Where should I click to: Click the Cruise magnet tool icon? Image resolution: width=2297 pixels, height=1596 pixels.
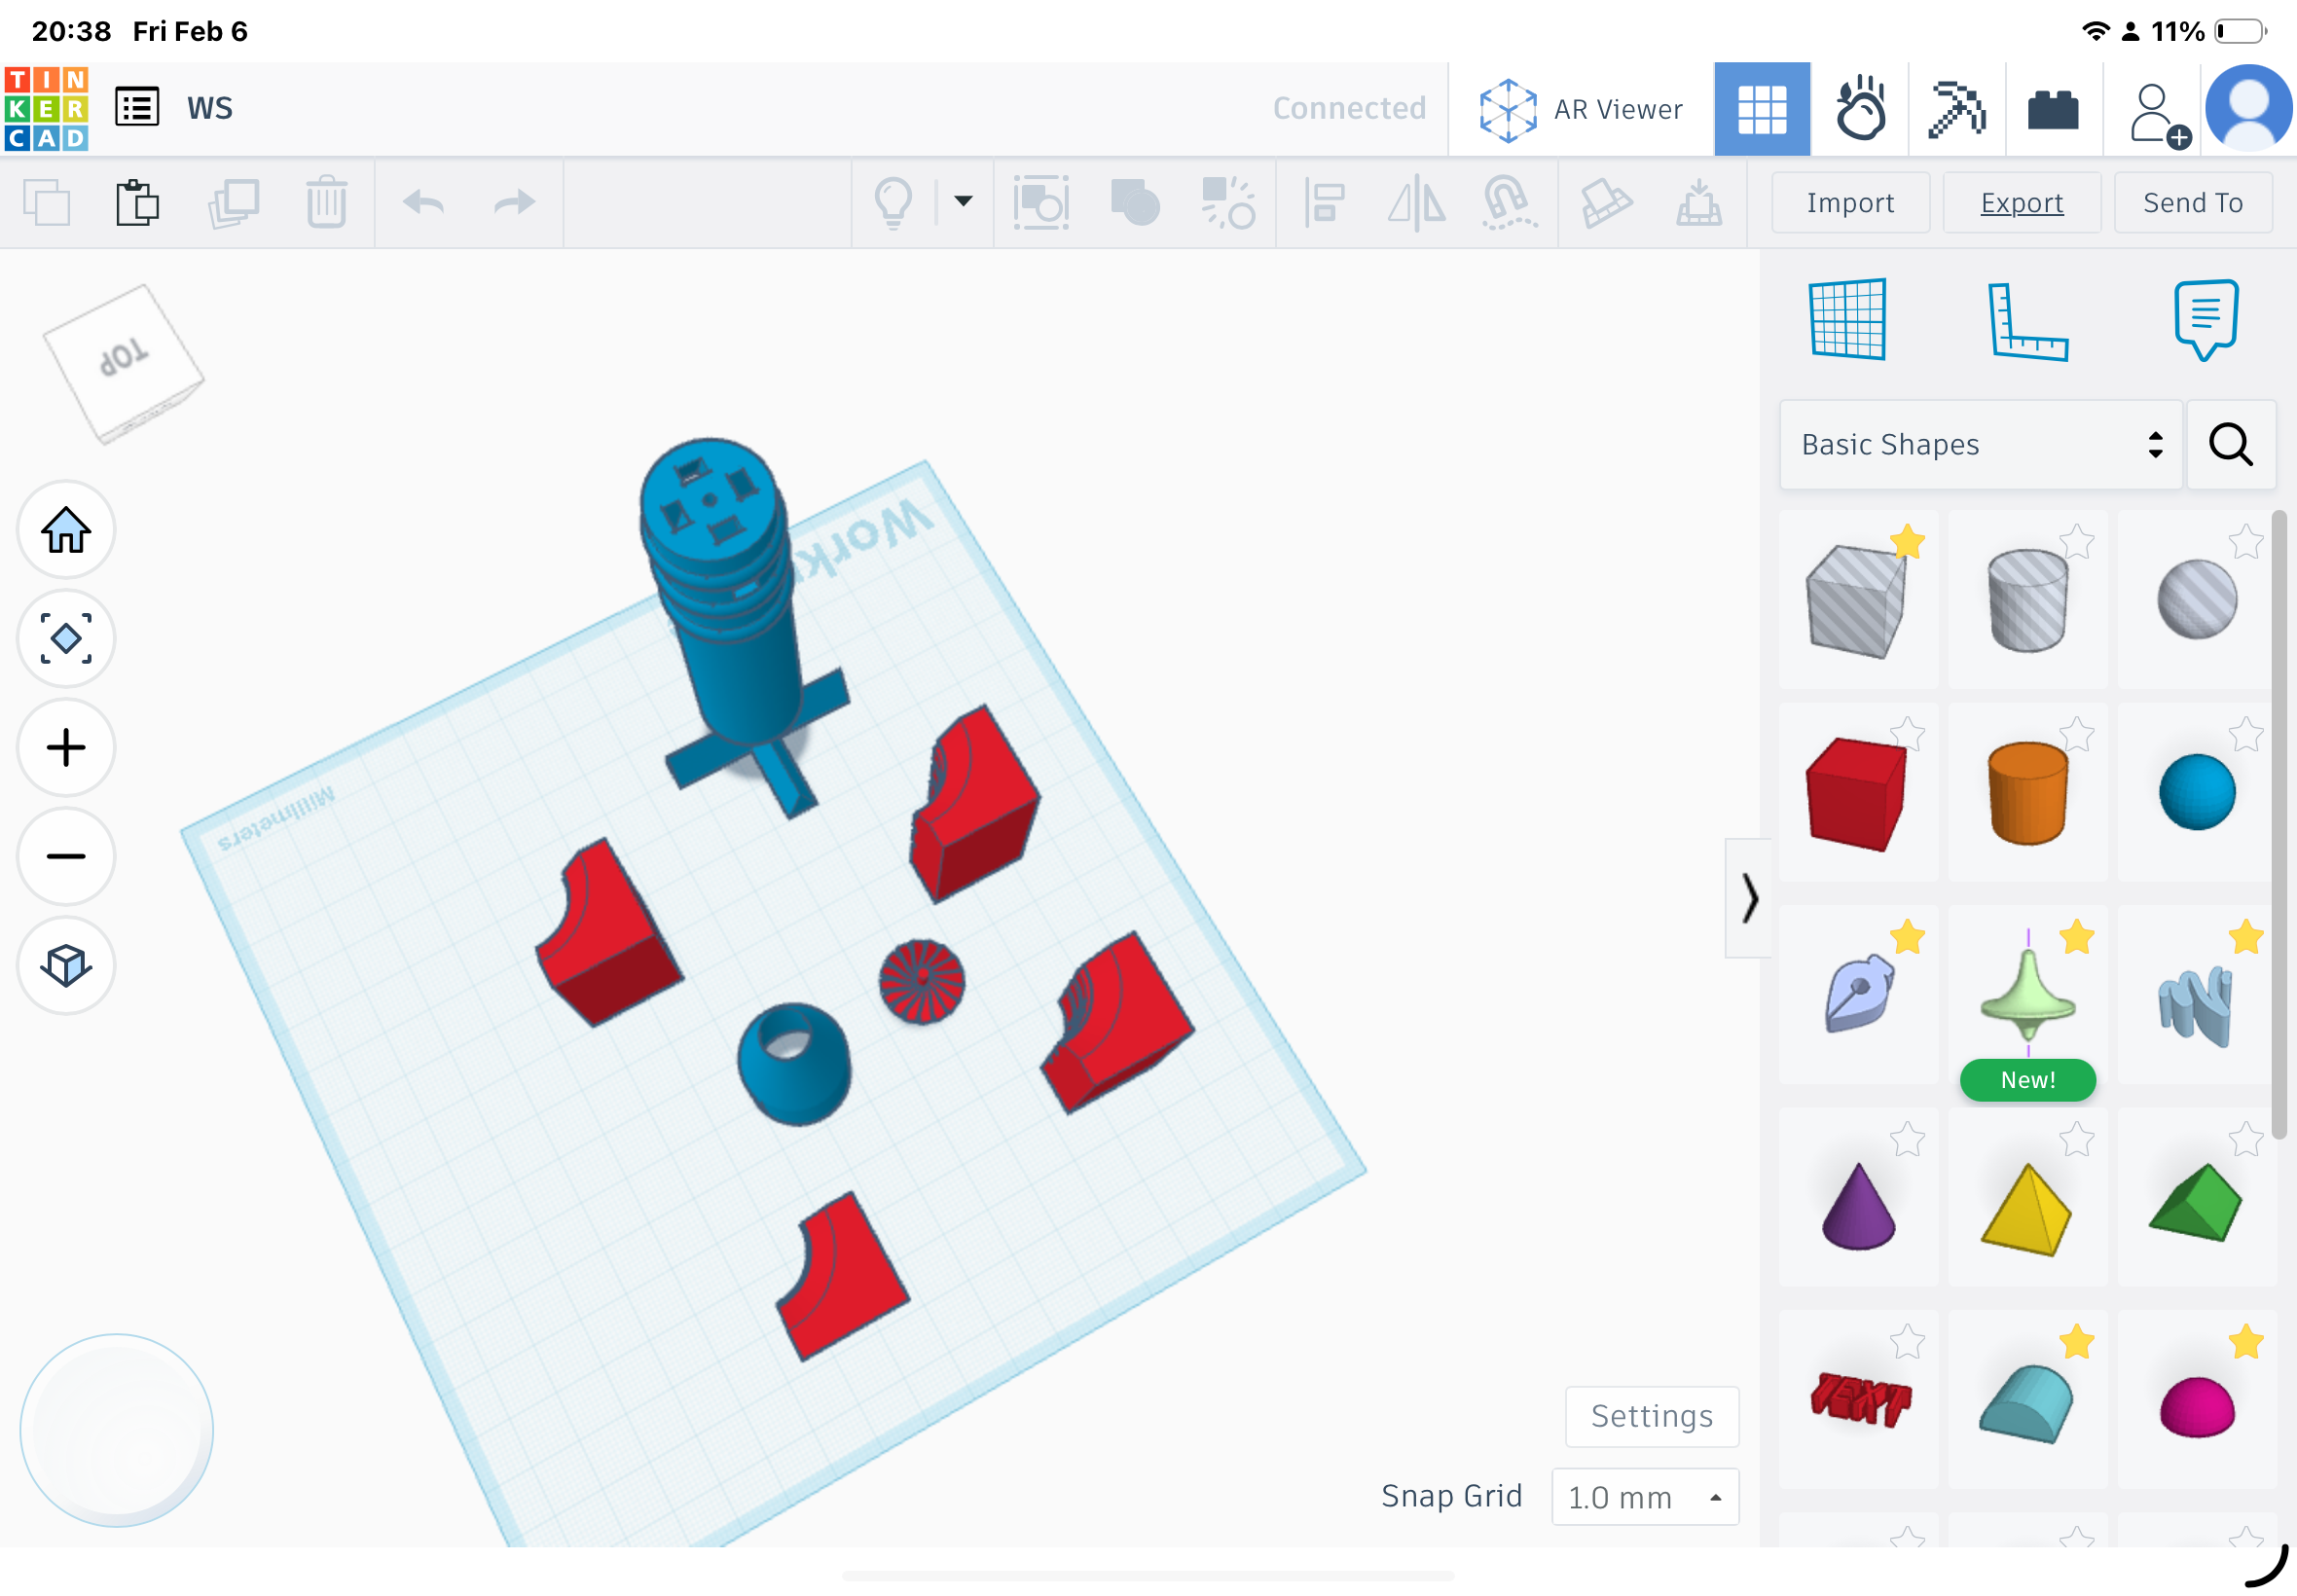point(1508,203)
